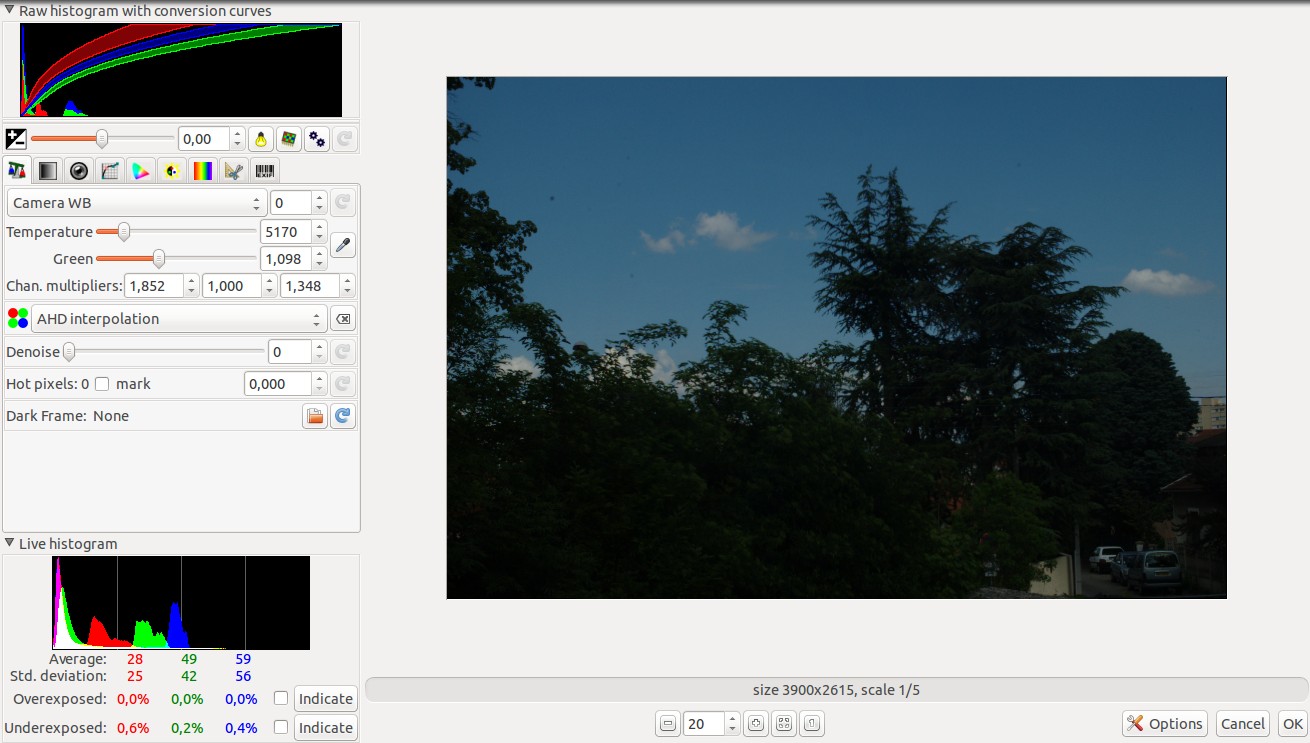This screenshot has height=743, width=1310.
Task: Open the raw color mosaic icon
Action: 288,138
